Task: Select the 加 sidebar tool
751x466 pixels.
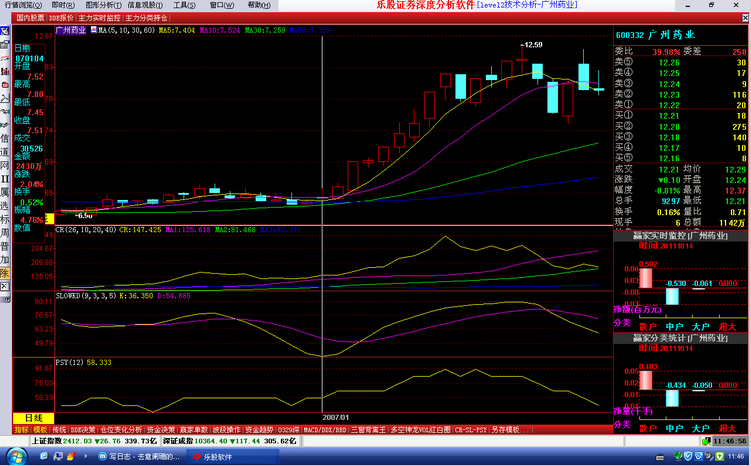Action: coord(5,260)
